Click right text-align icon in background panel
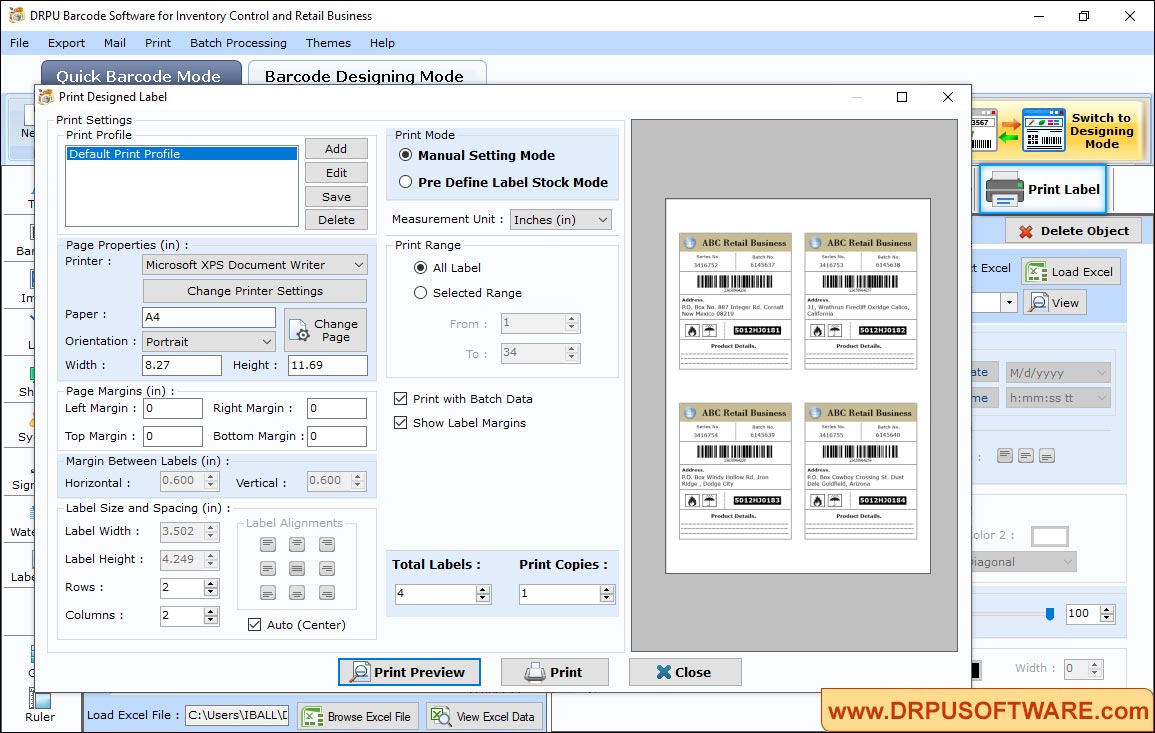Image resolution: width=1155 pixels, height=733 pixels. (1047, 456)
